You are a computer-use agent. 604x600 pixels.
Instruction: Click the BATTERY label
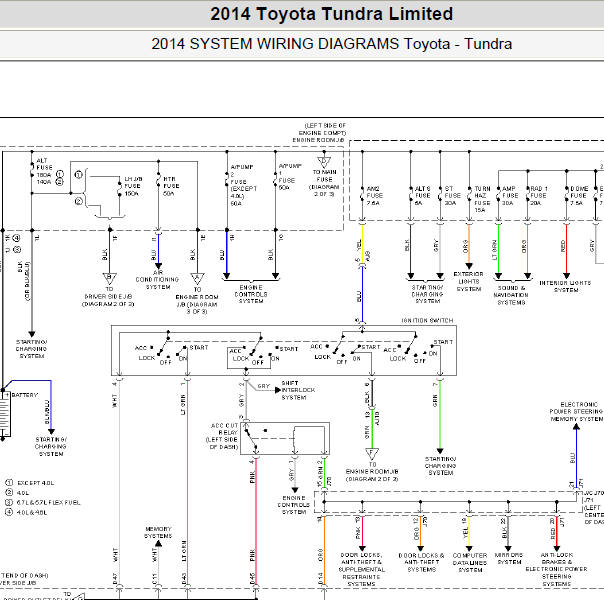25,395
